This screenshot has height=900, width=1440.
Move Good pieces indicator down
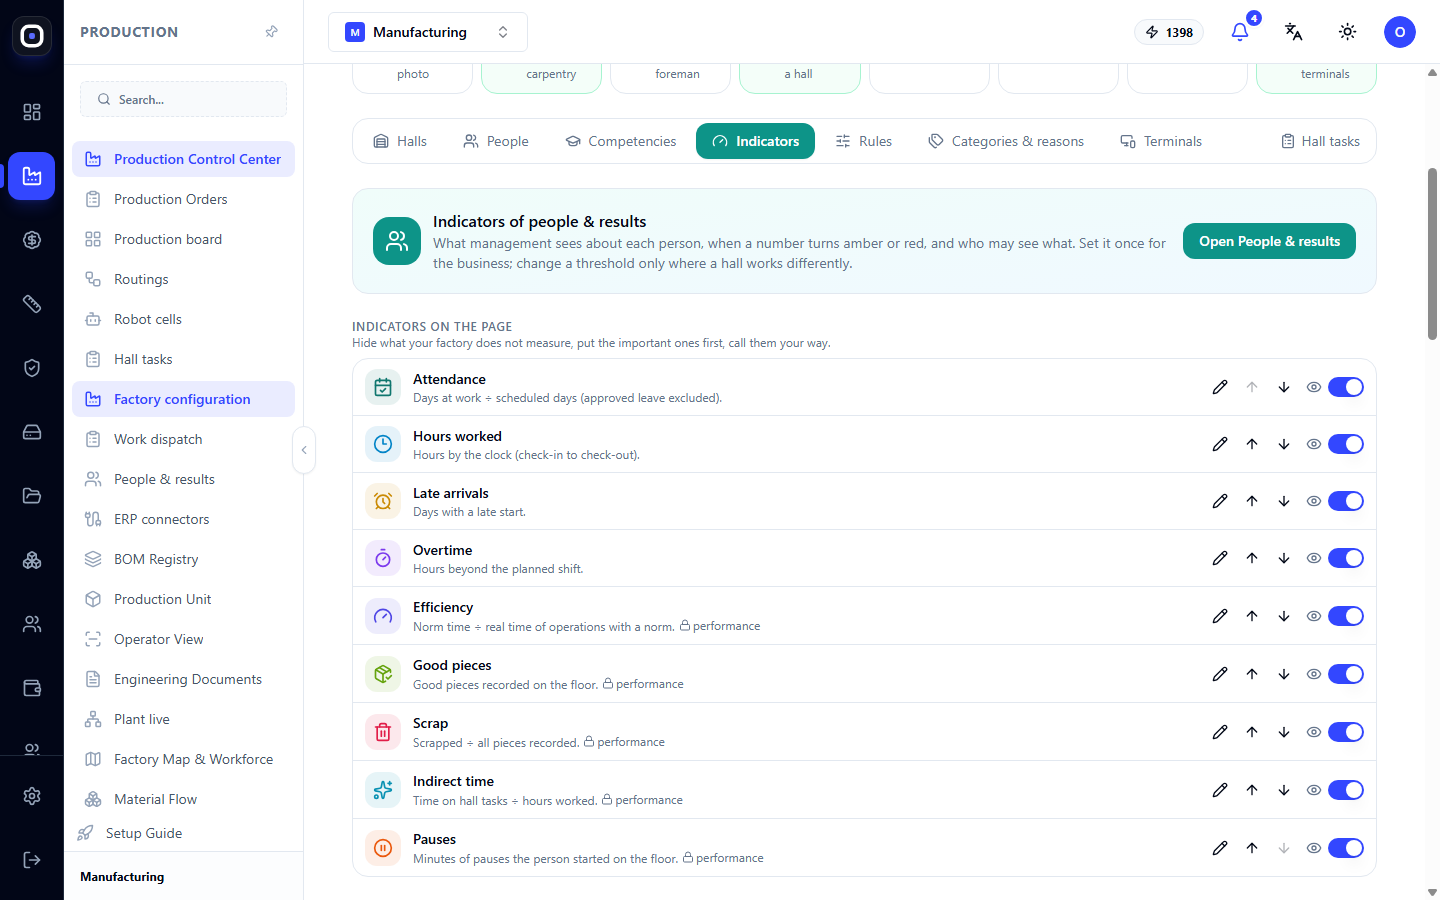[1284, 674]
